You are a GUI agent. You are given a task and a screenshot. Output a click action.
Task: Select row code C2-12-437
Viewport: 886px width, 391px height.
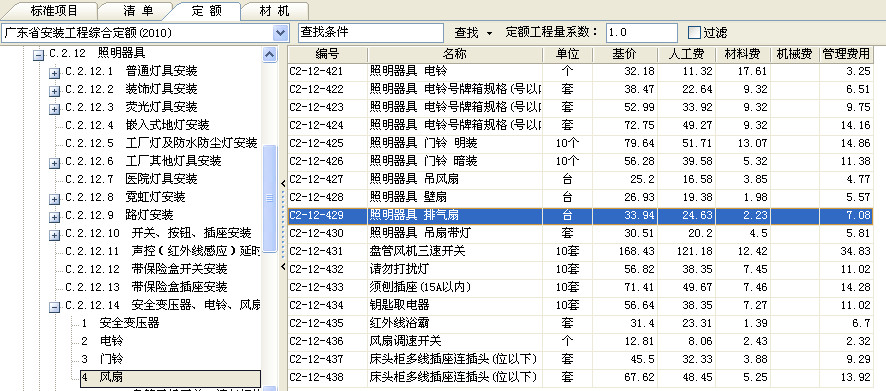(316, 359)
